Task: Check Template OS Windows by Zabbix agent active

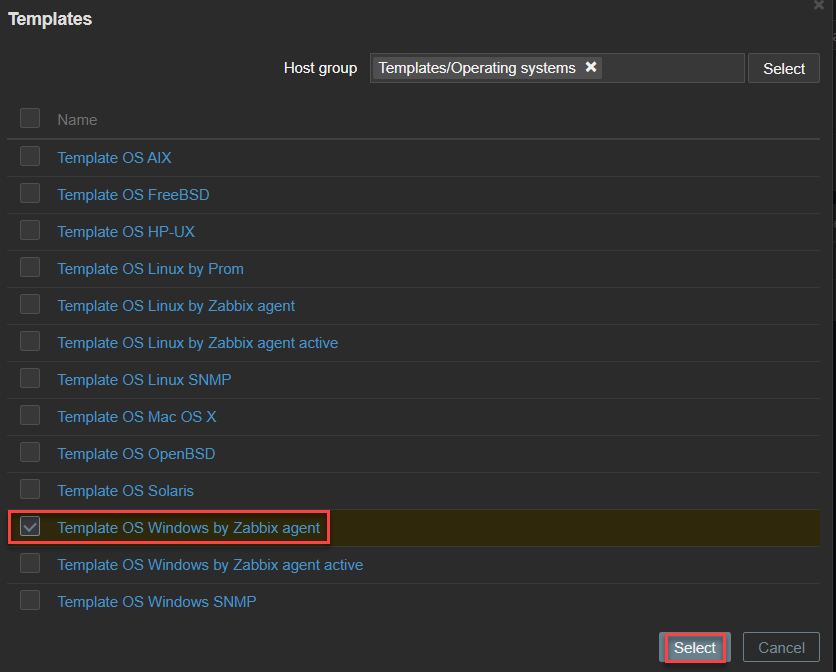Action: [x=29, y=562]
